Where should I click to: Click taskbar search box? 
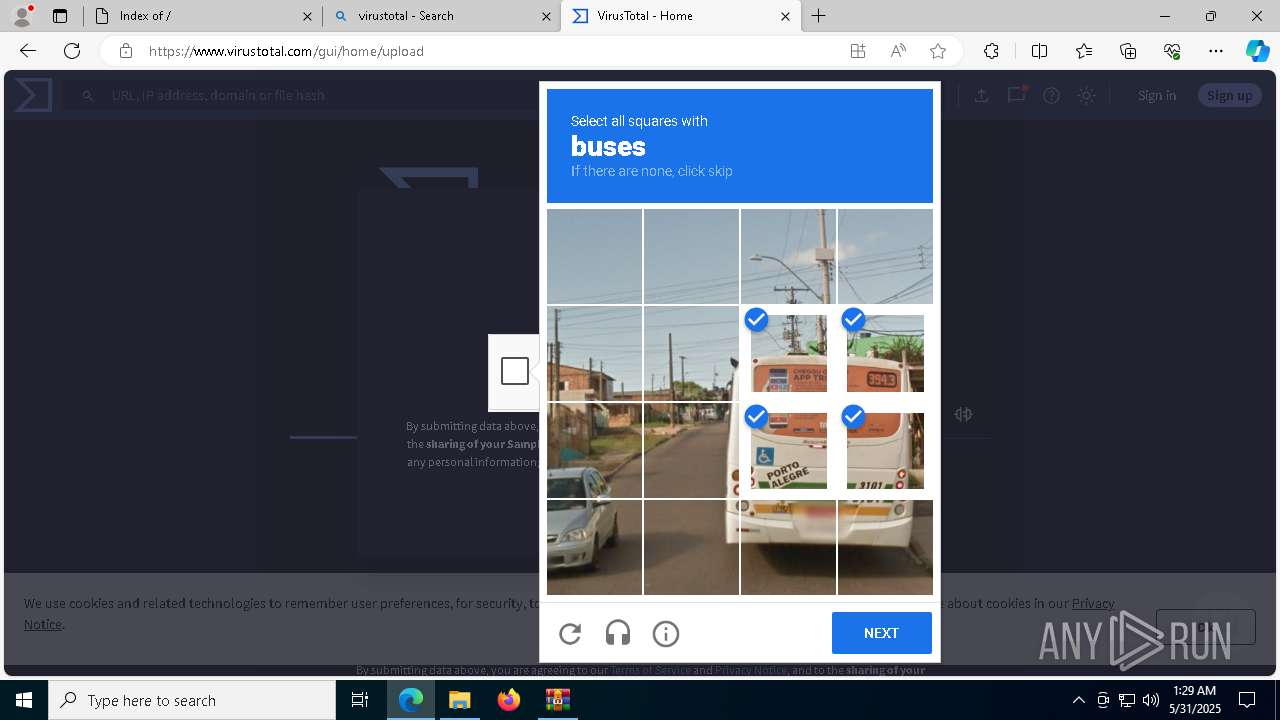click(192, 700)
